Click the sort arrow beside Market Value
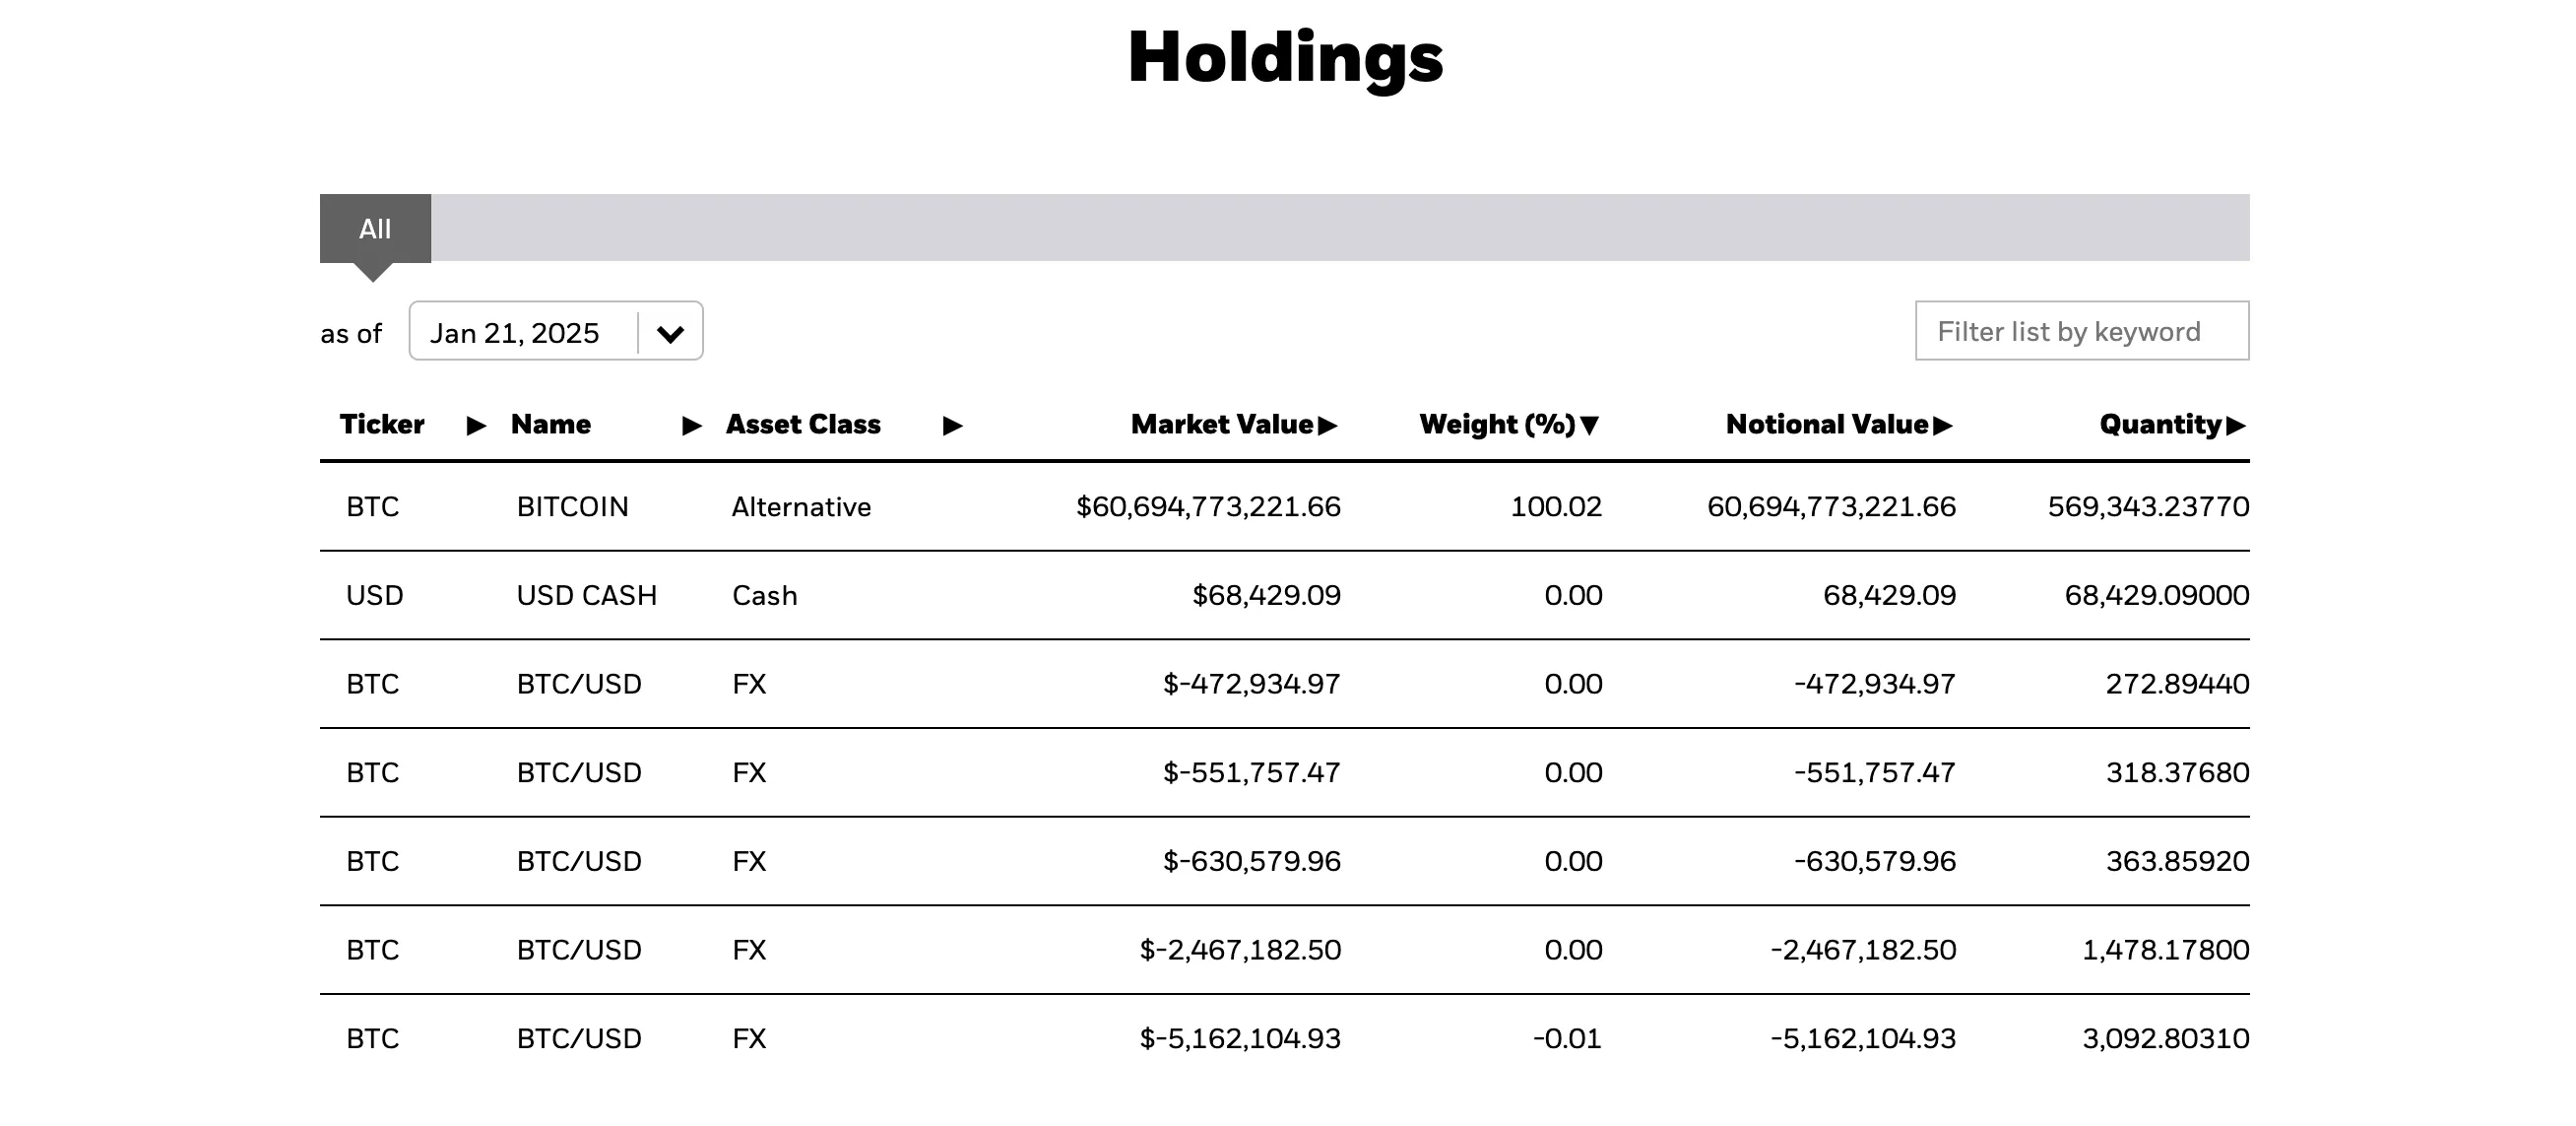The width and height of the screenshot is (2576, 1126). click(1330, 424)
